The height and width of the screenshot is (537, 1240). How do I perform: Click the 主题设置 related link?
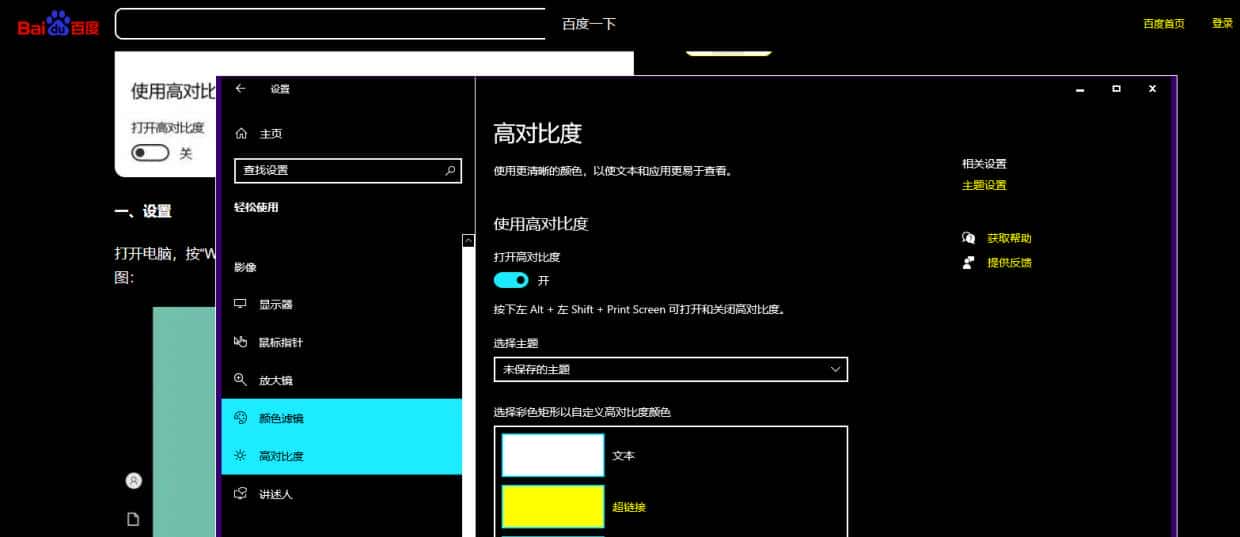click(x=984, y=185)
